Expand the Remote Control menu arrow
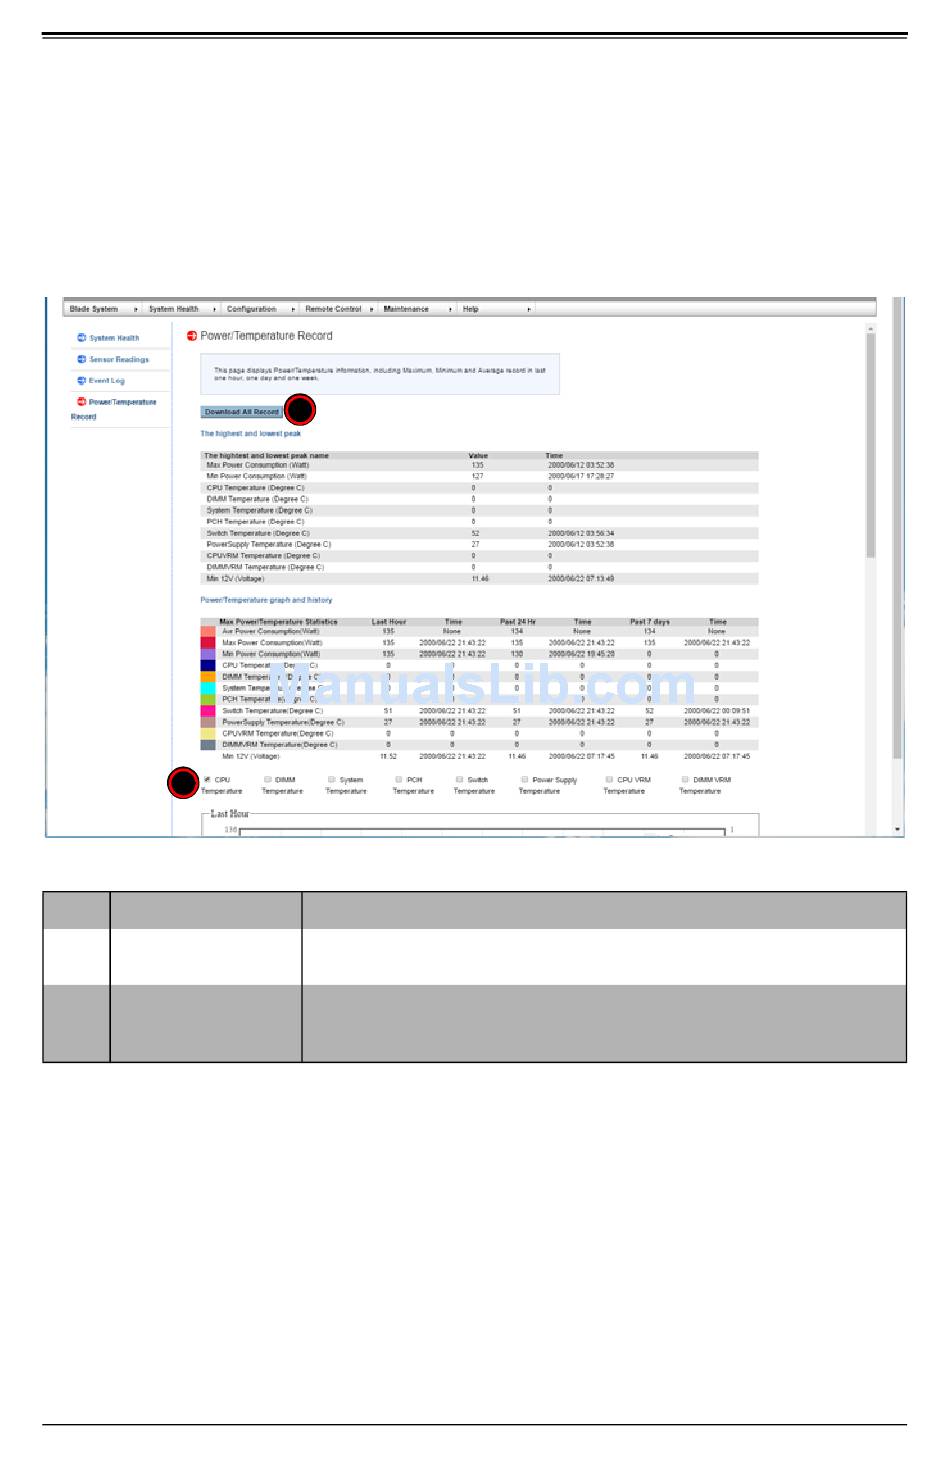Screen dimensions: 950x1477 372,309
